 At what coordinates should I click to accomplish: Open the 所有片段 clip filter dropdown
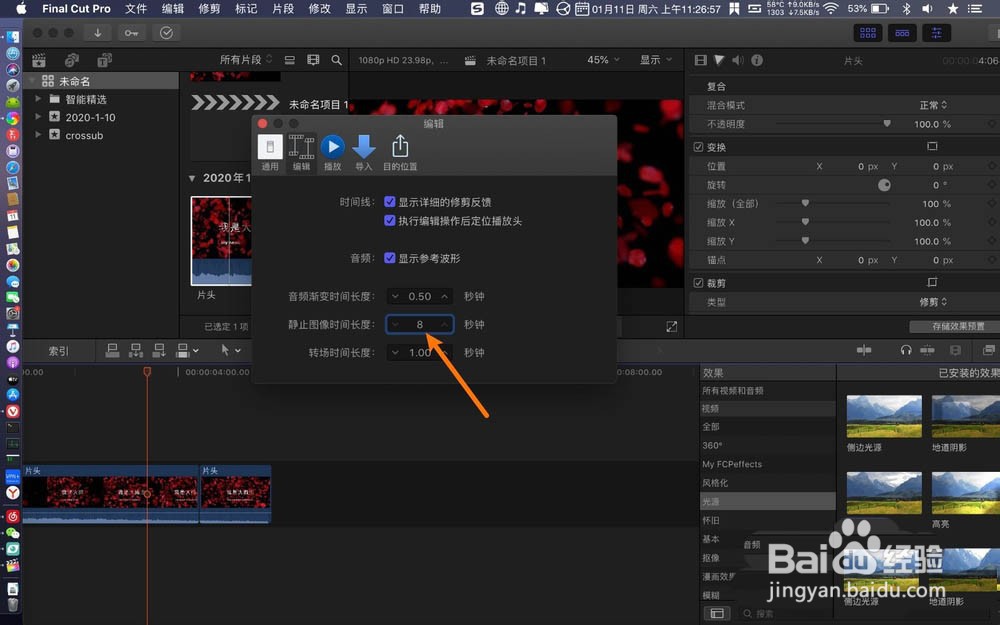246,59
